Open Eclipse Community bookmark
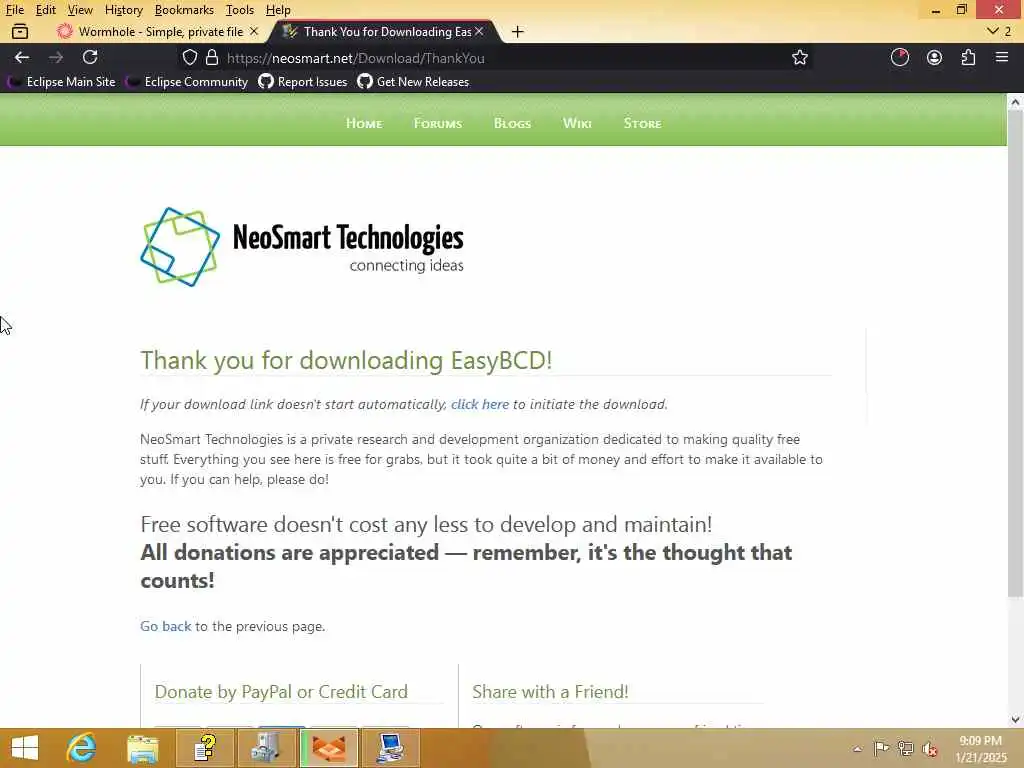The height and width of the screenshot is (768, 1024). [187, 82]
